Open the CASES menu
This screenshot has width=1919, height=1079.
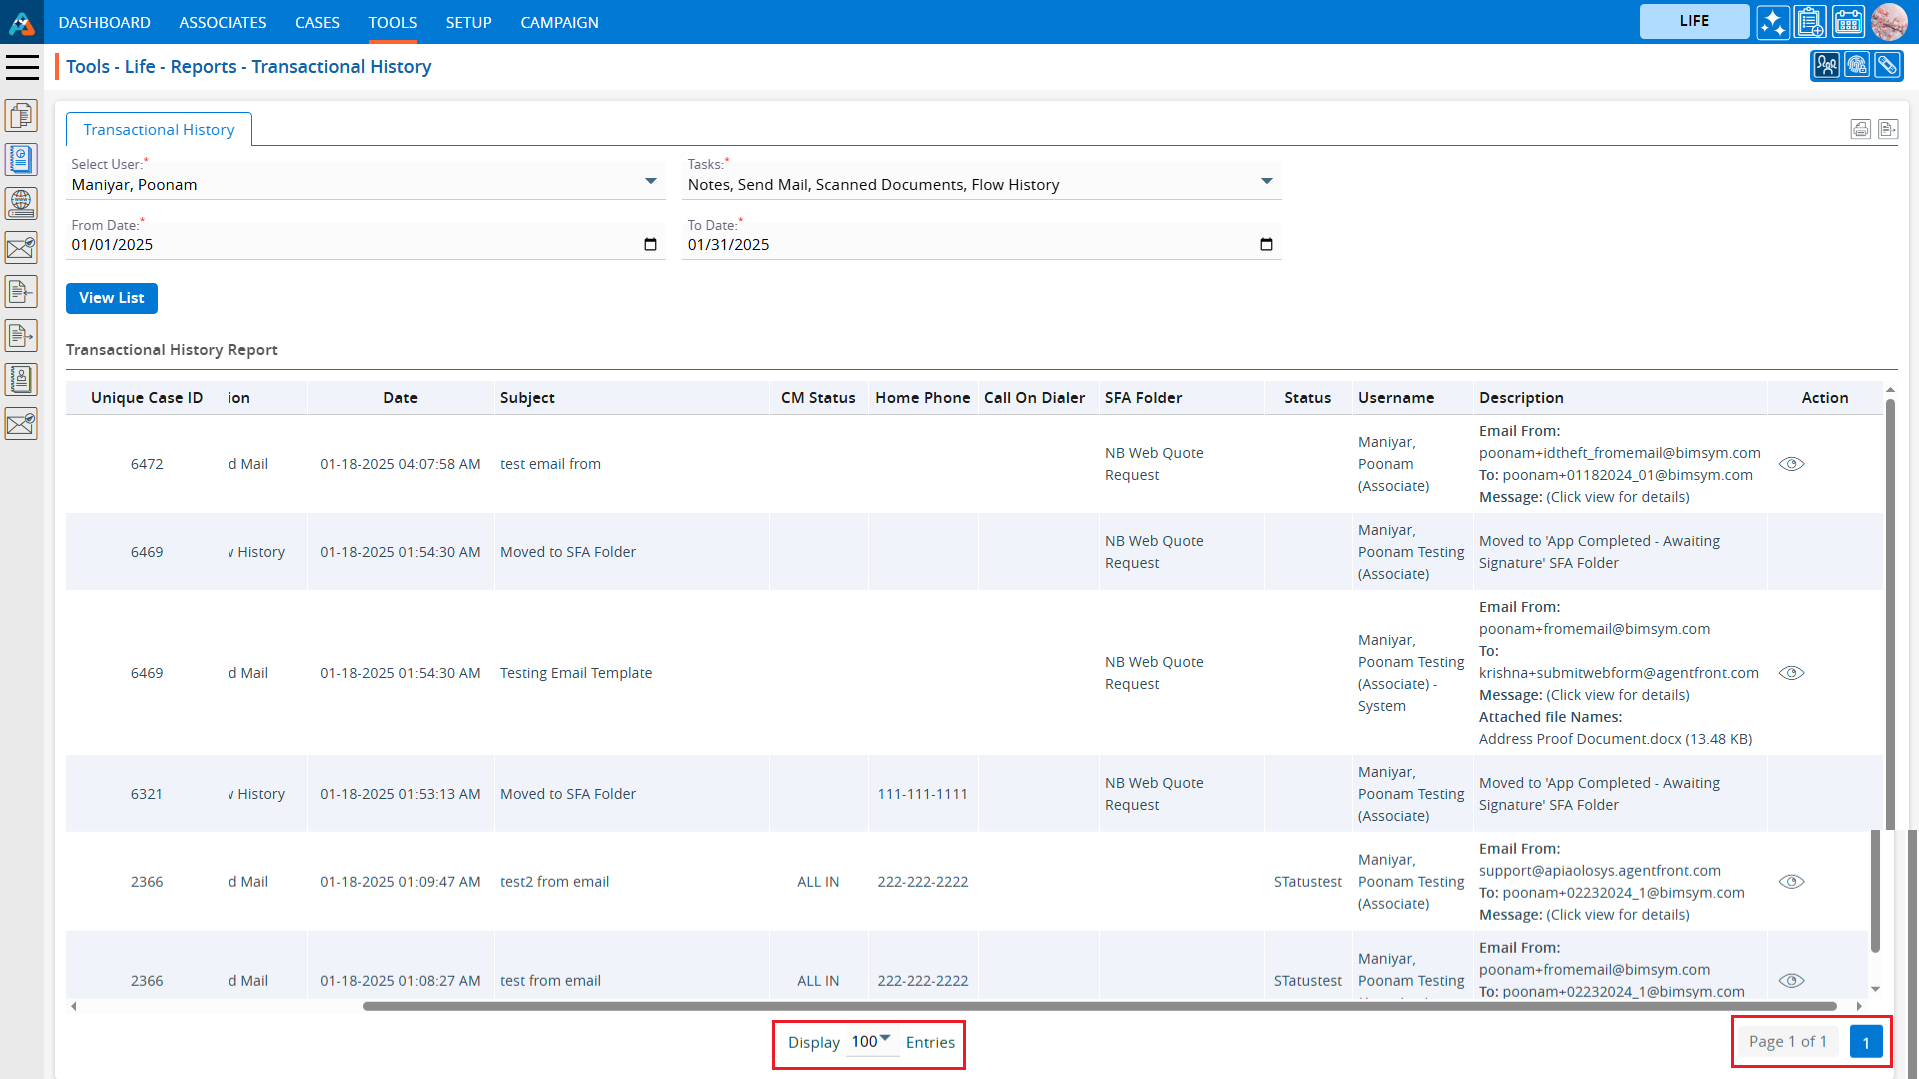(317, 22)
